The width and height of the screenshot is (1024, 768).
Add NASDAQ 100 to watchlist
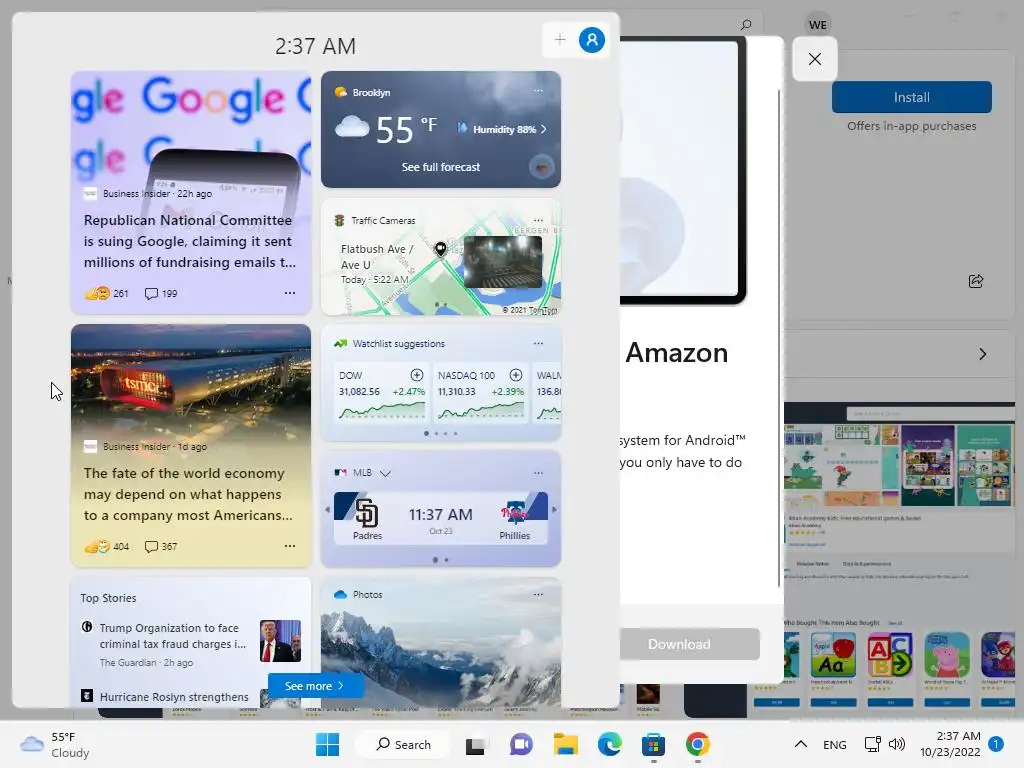(x=516, y=375)
